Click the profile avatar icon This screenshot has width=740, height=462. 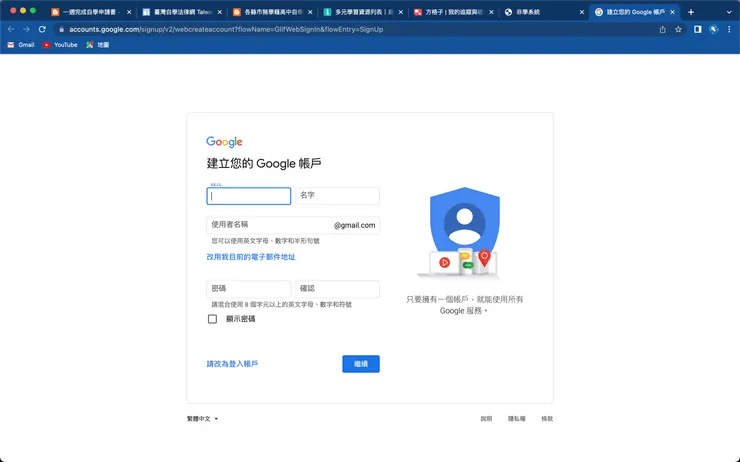[x=714, y=29]
